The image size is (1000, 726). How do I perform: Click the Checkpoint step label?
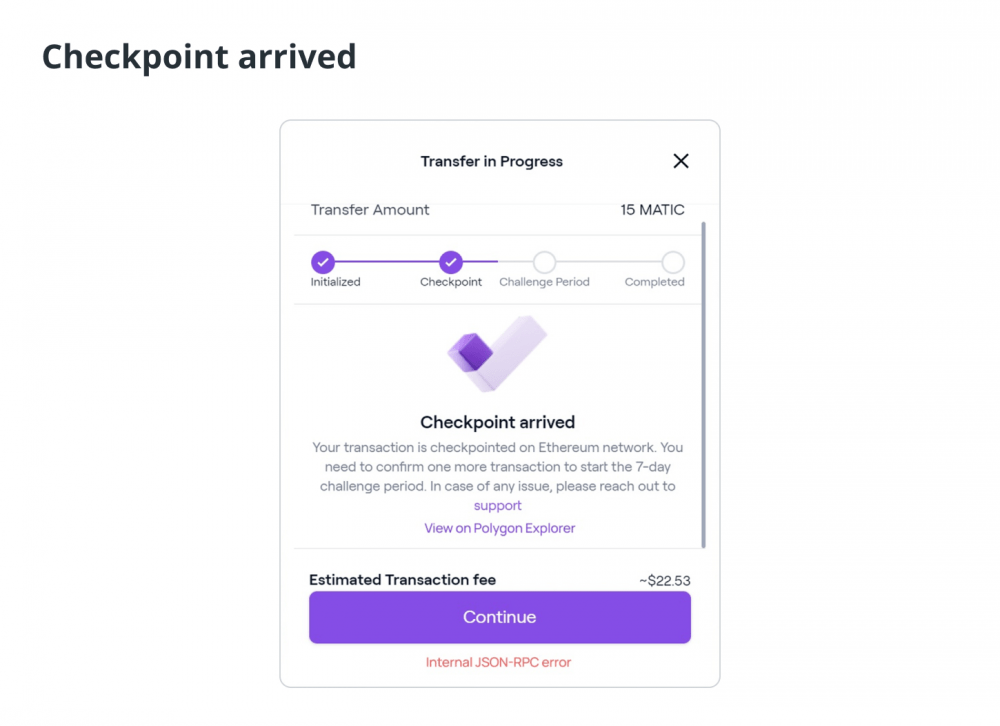tap(451, 282)
